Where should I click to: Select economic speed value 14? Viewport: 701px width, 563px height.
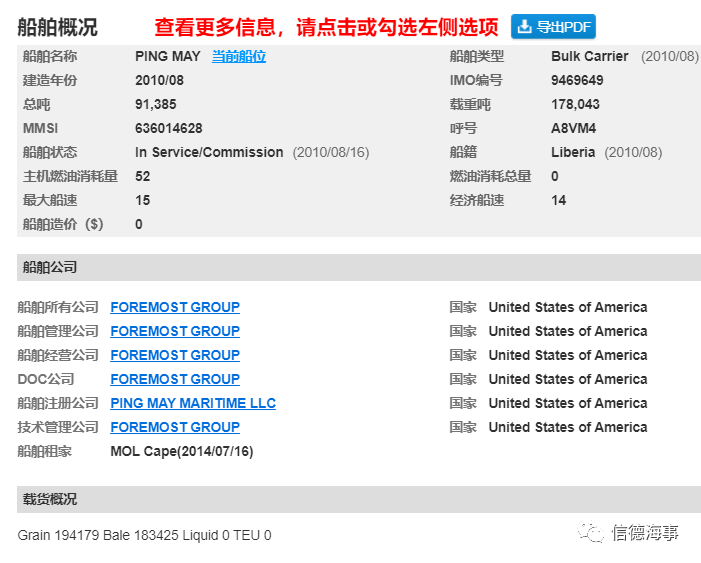(x=558, y=200)
